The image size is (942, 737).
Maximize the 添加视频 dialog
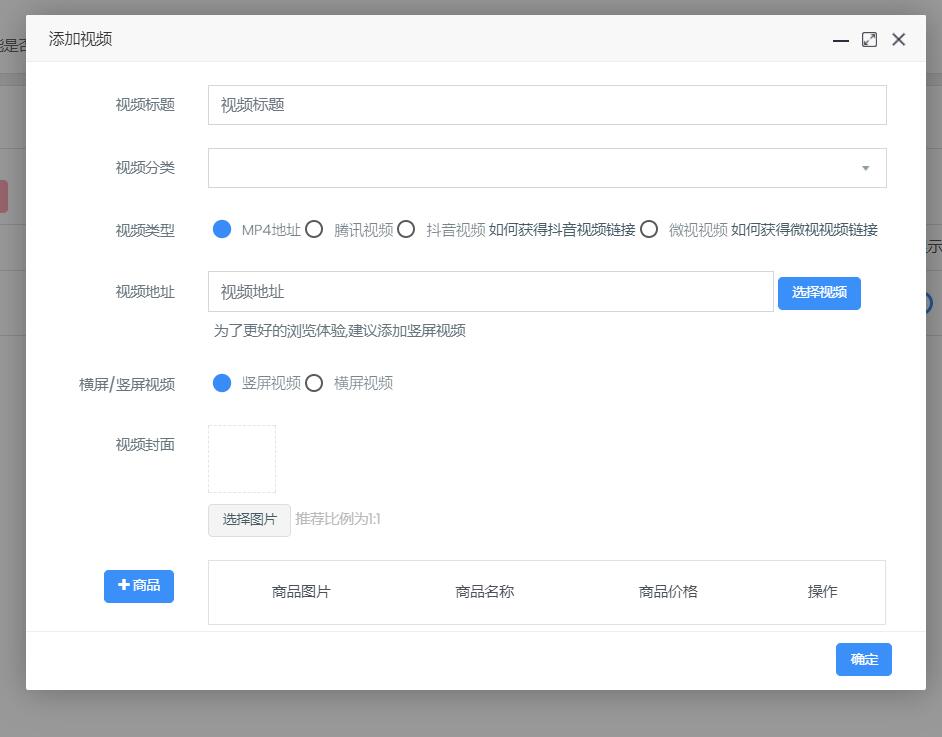pyautogui.click(x=869, y=40)
